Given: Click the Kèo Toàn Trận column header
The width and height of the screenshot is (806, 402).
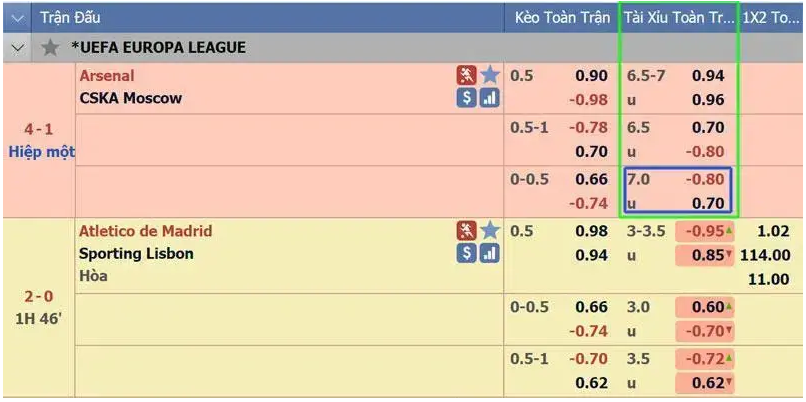Looking at the screenshot, I should click(561, 17).
